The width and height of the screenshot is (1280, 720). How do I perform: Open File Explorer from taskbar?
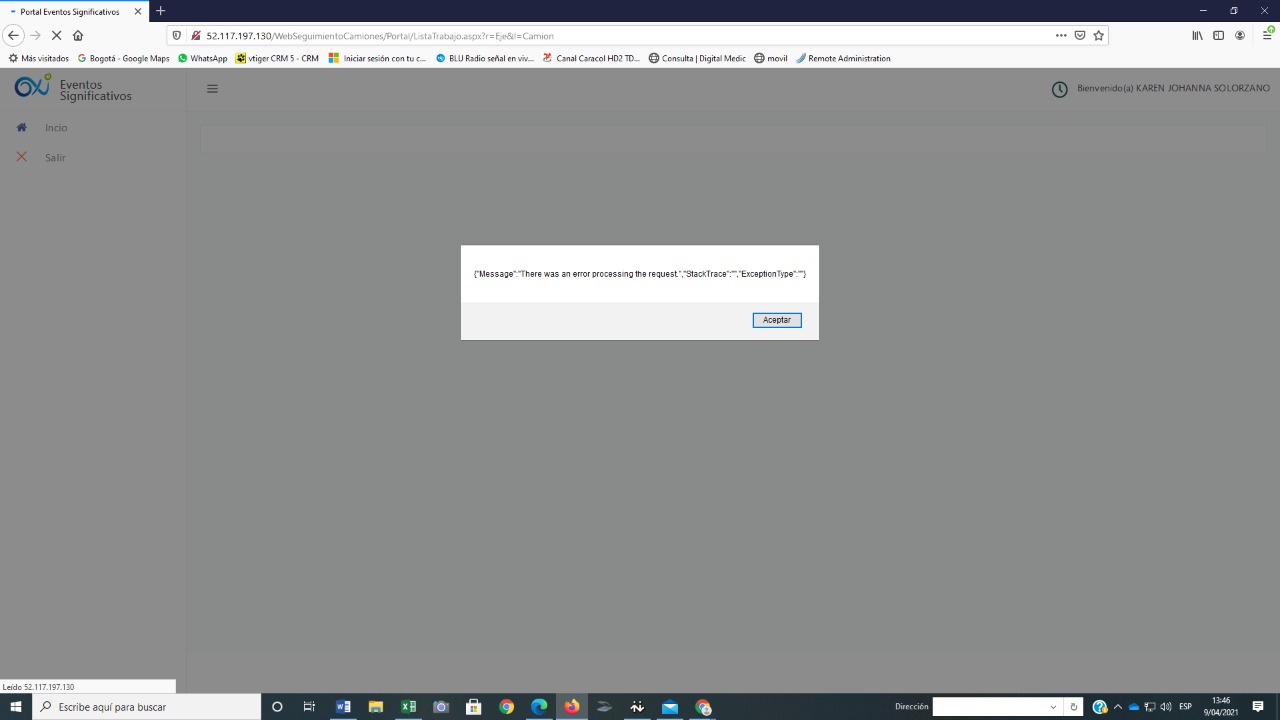click(x=376, y=707)
